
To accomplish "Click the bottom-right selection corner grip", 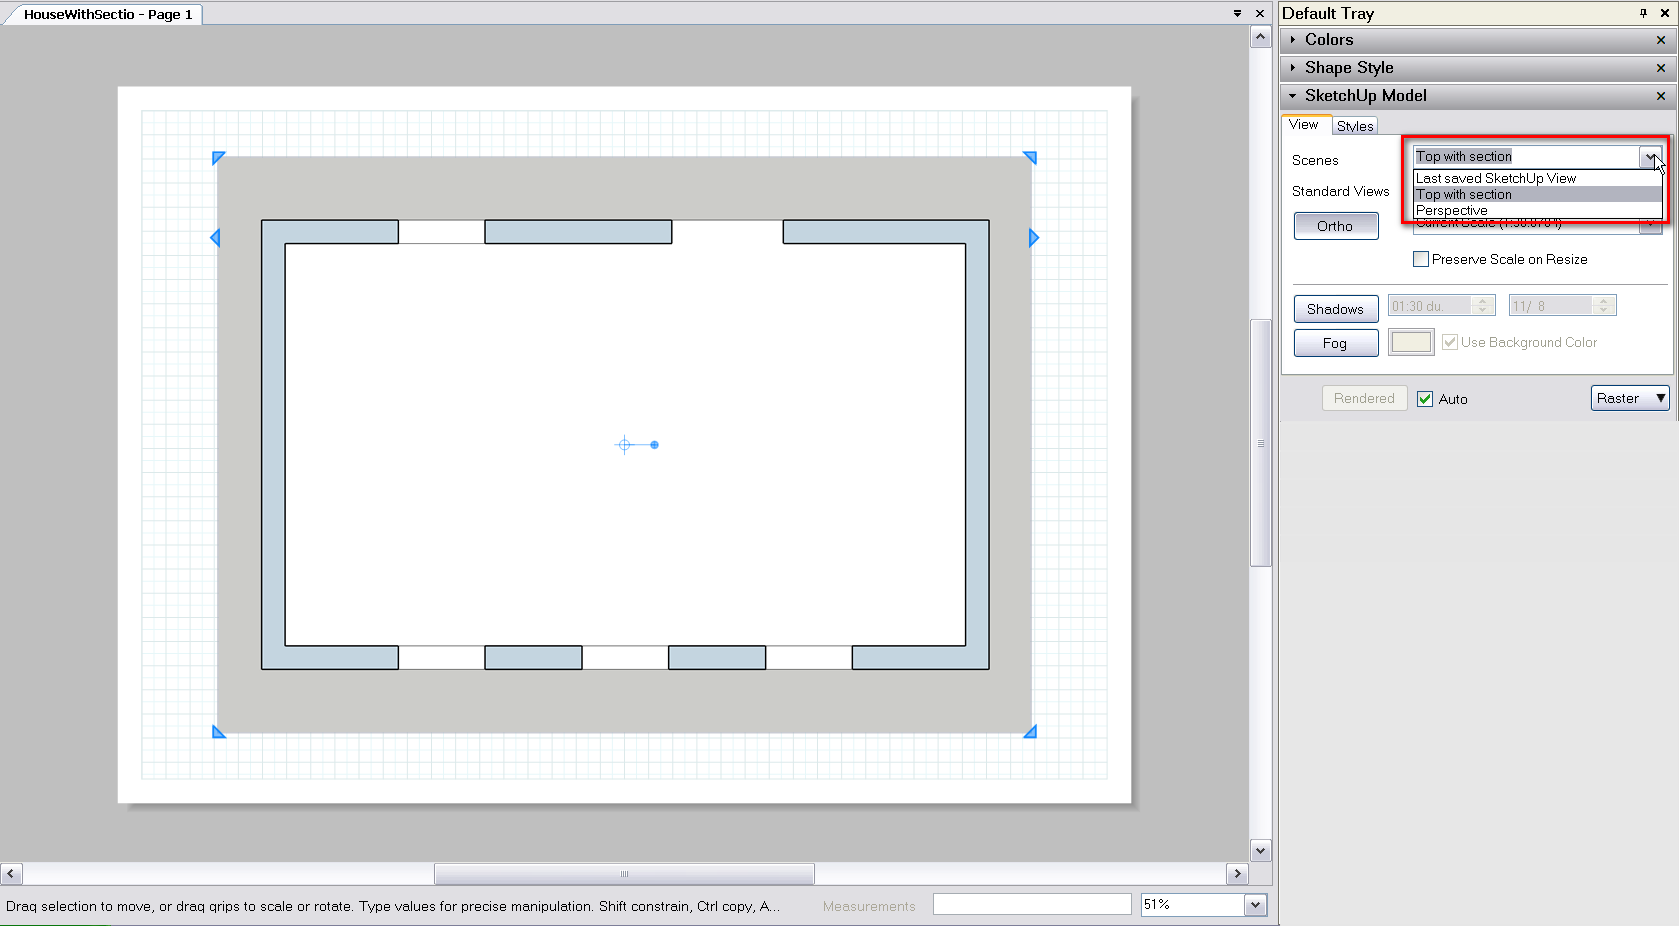I will [1031, 732].
